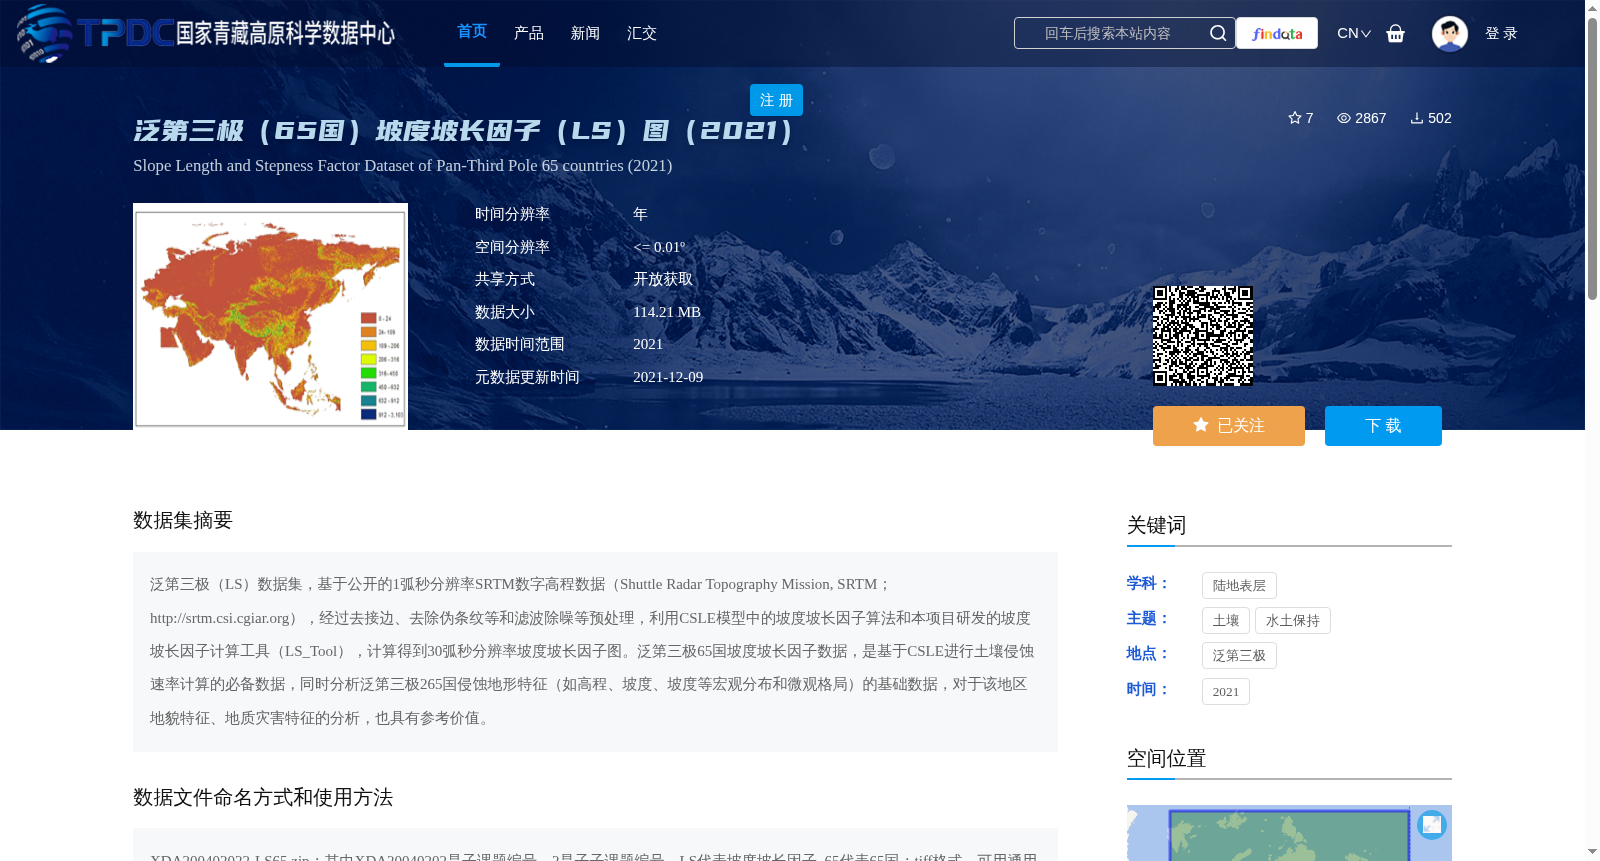
Task: Open the 汇交 menu
Action: 642,33
